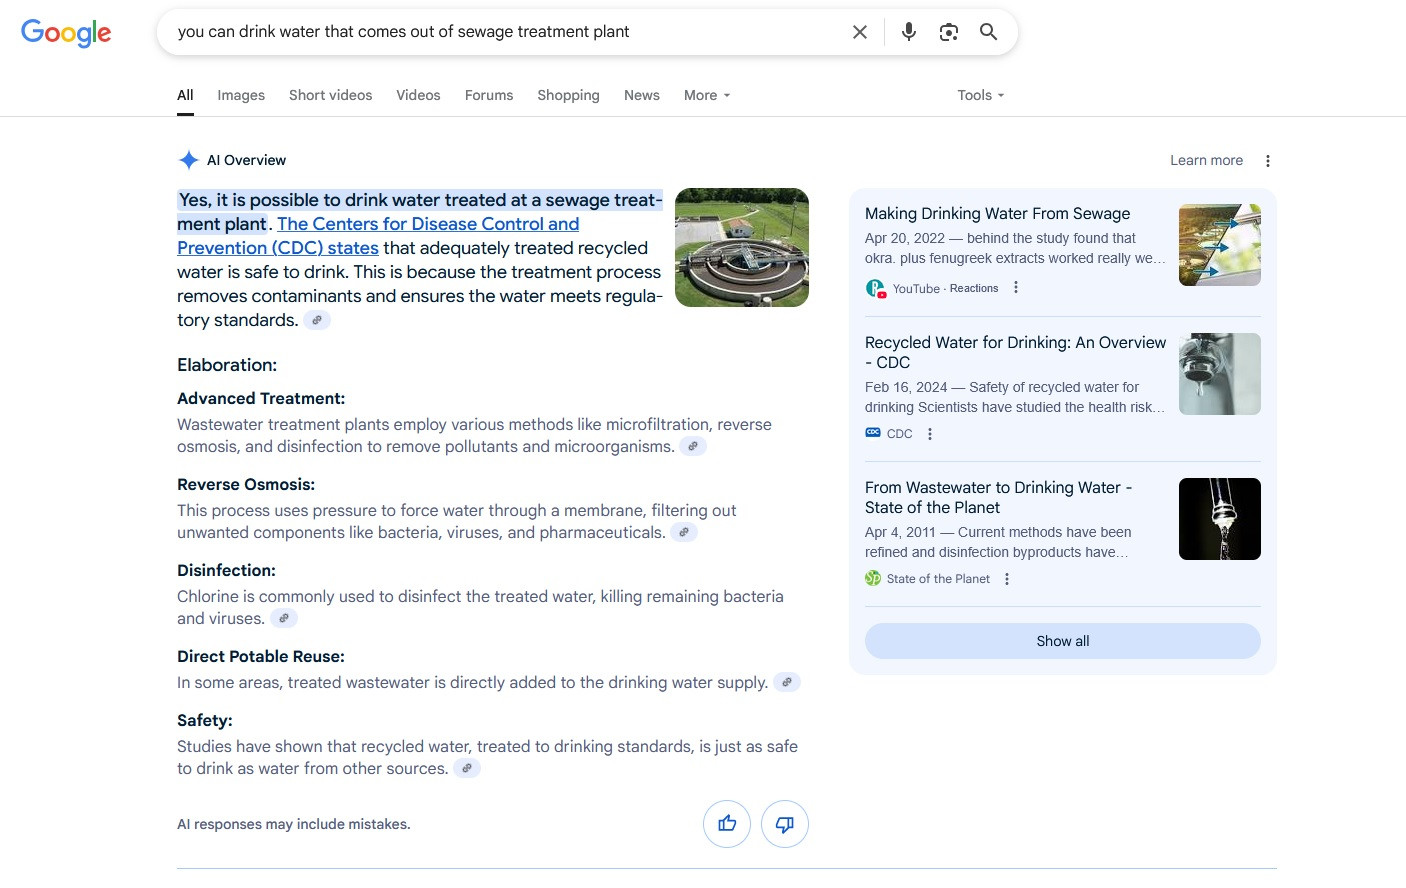This screenshot has height=888, width=1406.
Task: Click the 'Advanced Treatment:' heading
Action: point(261,399)
